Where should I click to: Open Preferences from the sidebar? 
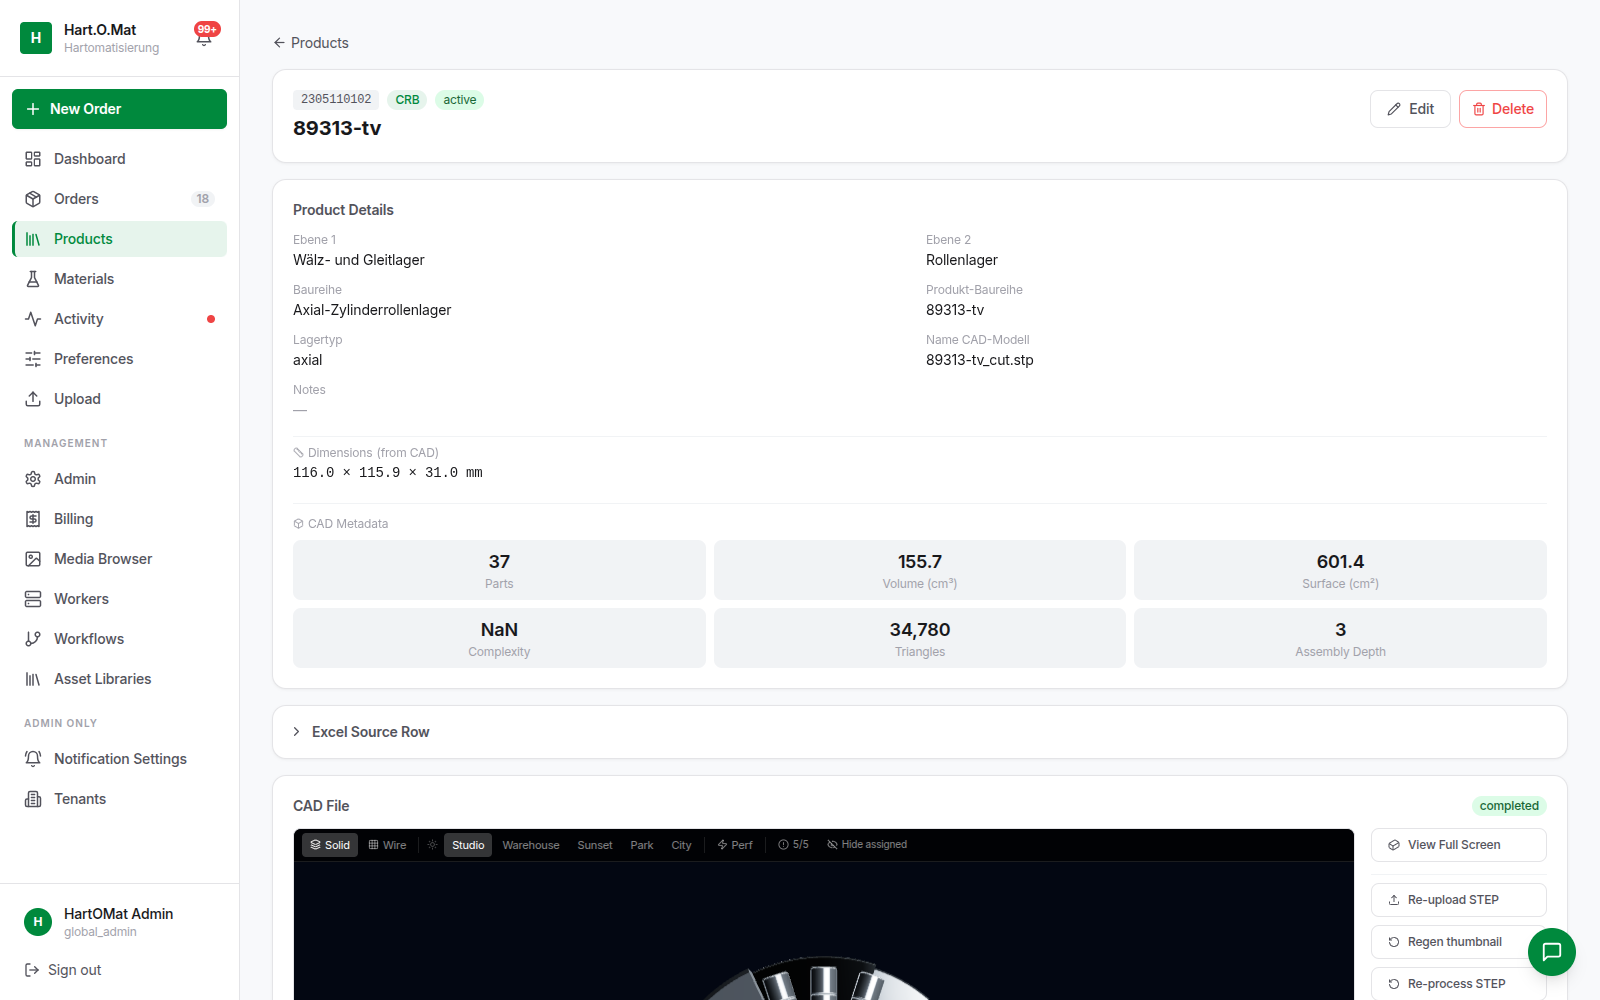coord(119,359)
